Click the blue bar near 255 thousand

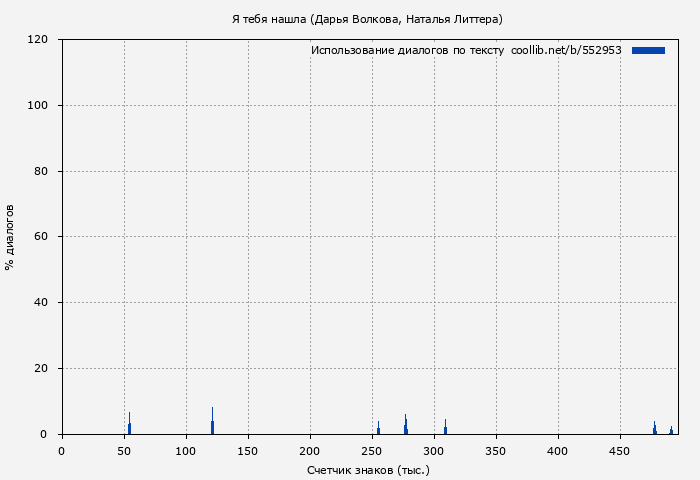coord(378,429)
